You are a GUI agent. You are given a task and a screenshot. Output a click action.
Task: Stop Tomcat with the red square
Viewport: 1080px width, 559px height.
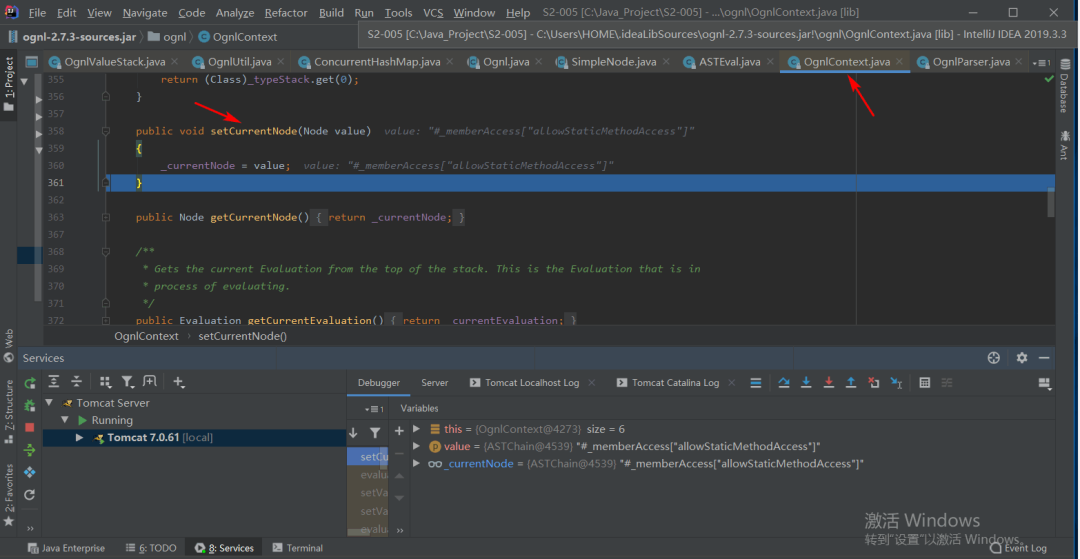coord(30,428)
